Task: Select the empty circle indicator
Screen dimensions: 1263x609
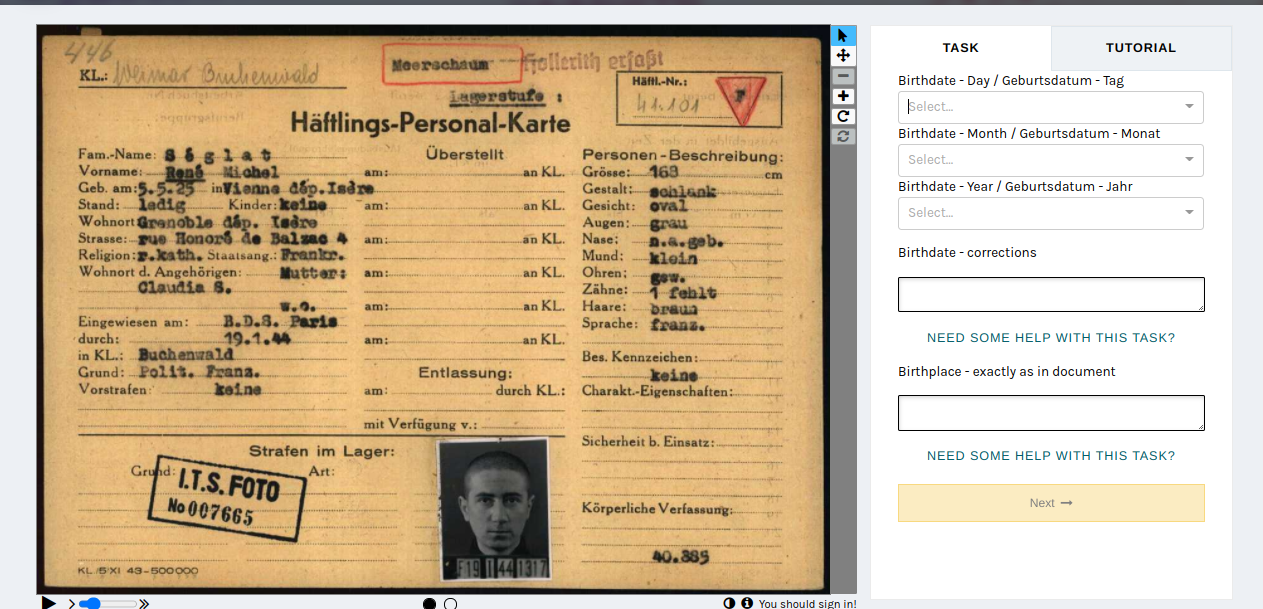Action: tap(450, 603)
